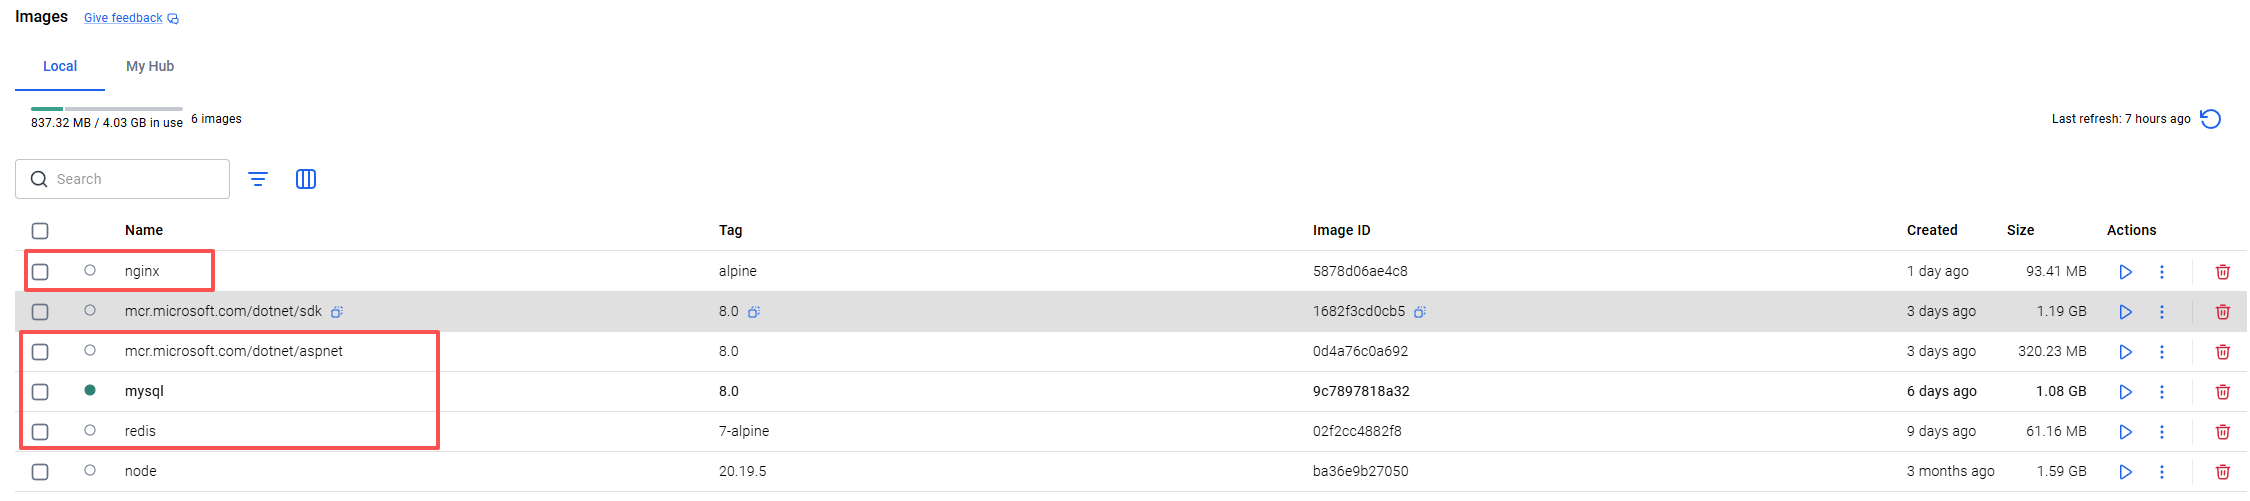The height and width of the screenshot is (501, 2250).
Task: Open the manage columns icon
Action: (306, 179)
